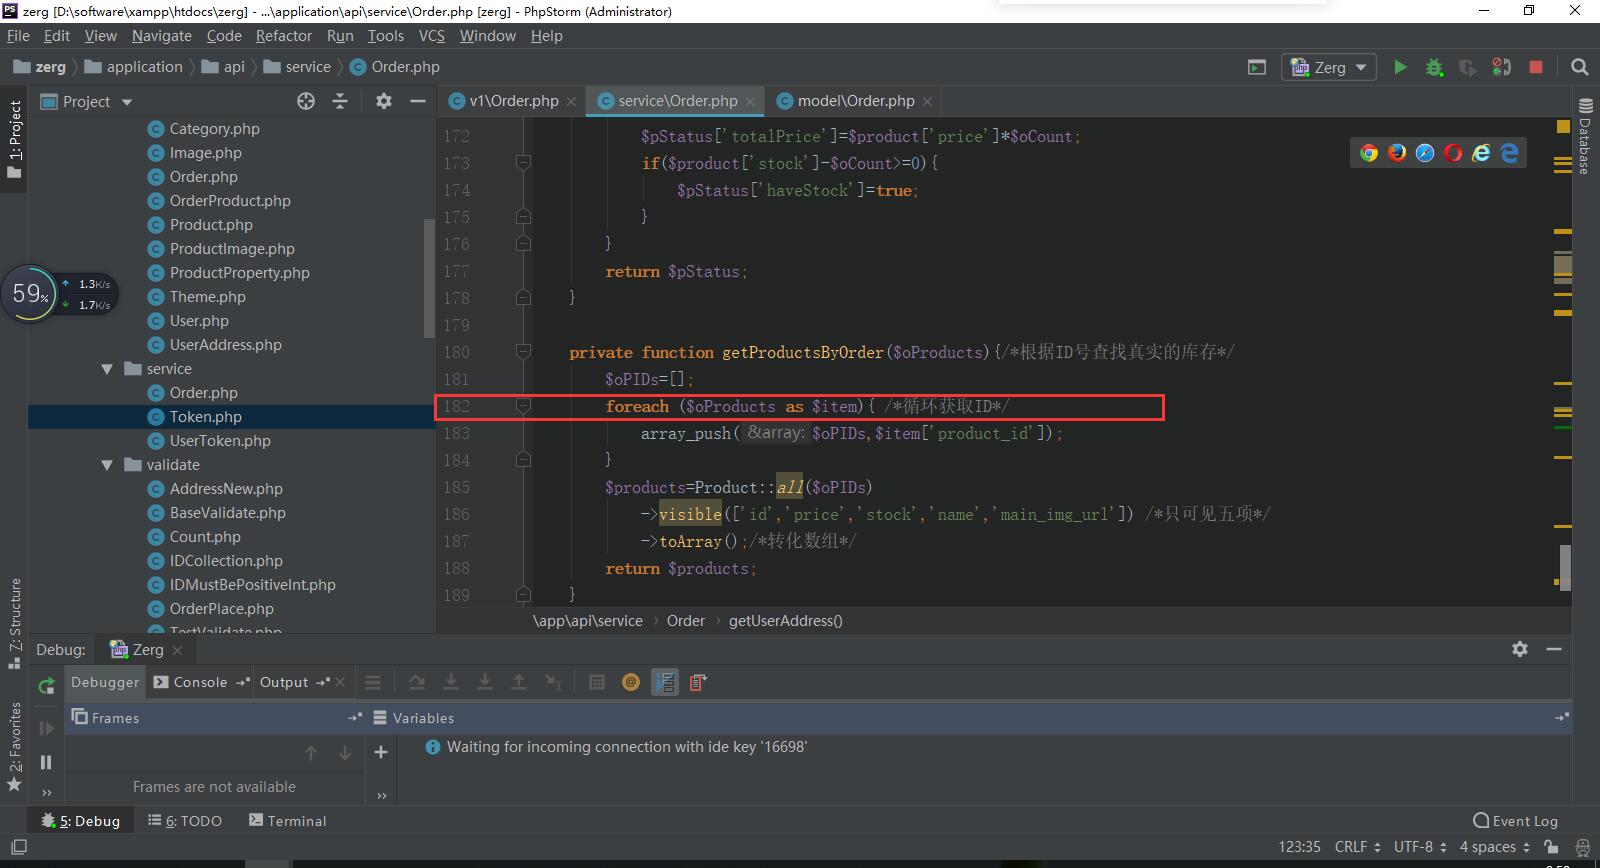Open the Event Log
This screenshot has height=868, width=1600.
tap(1515, 821)
